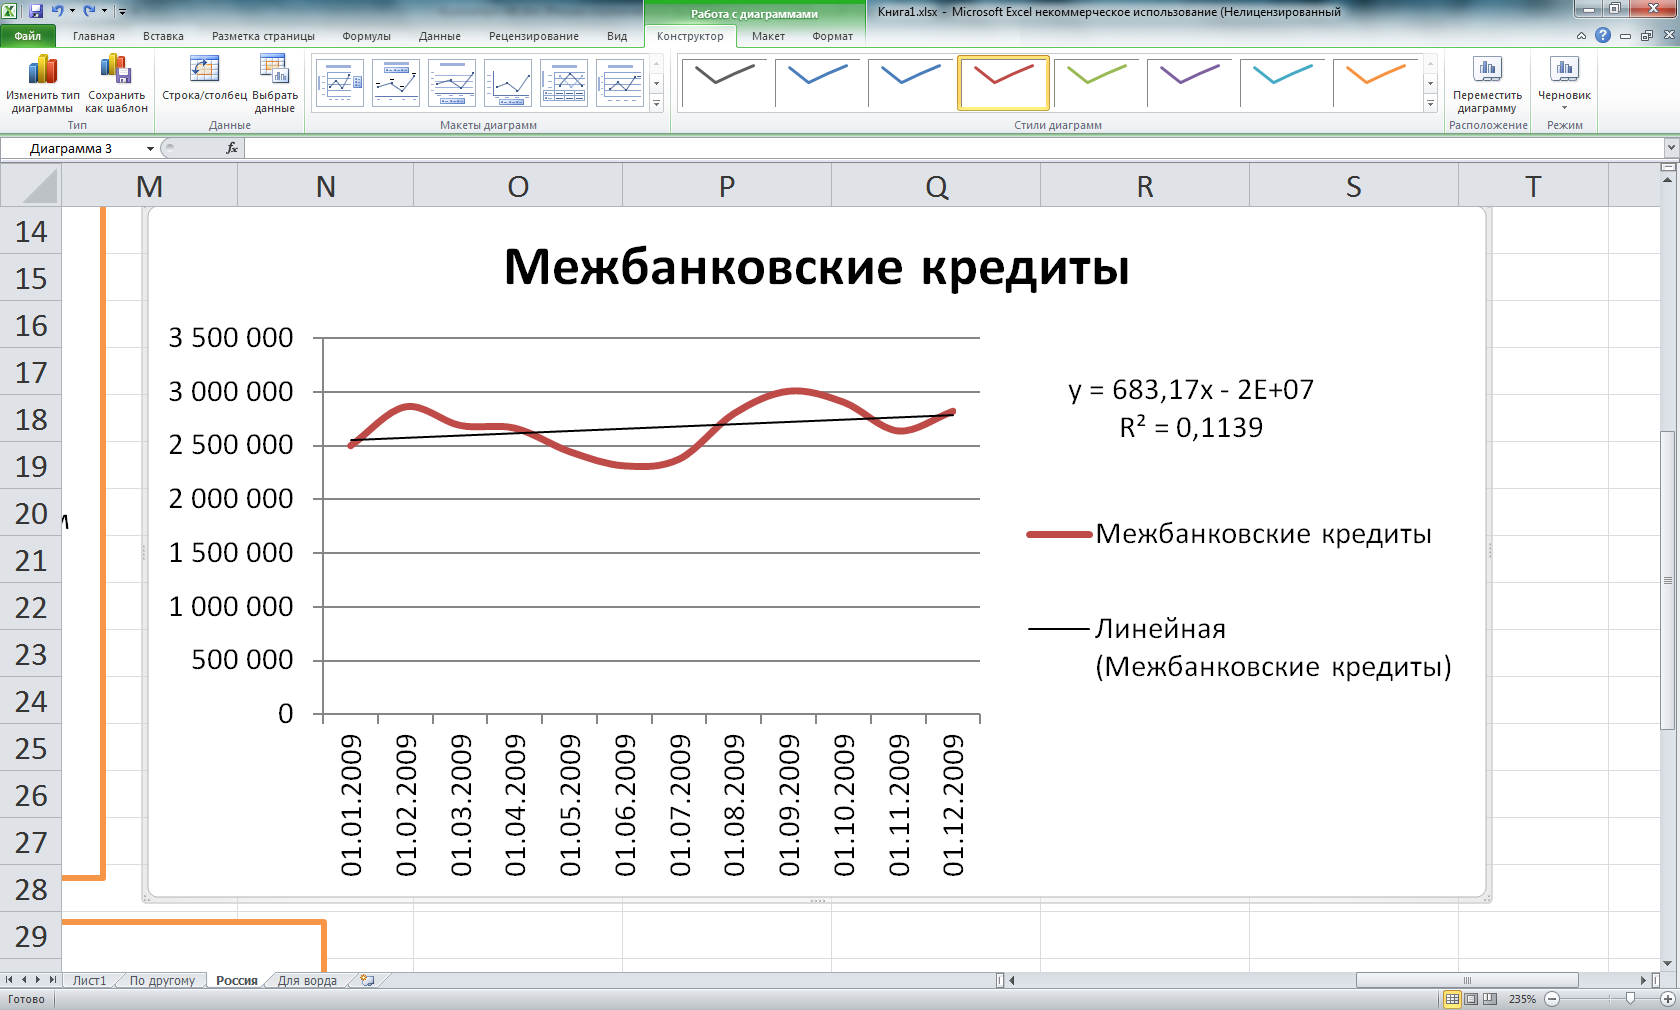This screenshot has width=1680, height=1010.
Task: Open Excel help question mark icon
Action: coord(1603,36)
